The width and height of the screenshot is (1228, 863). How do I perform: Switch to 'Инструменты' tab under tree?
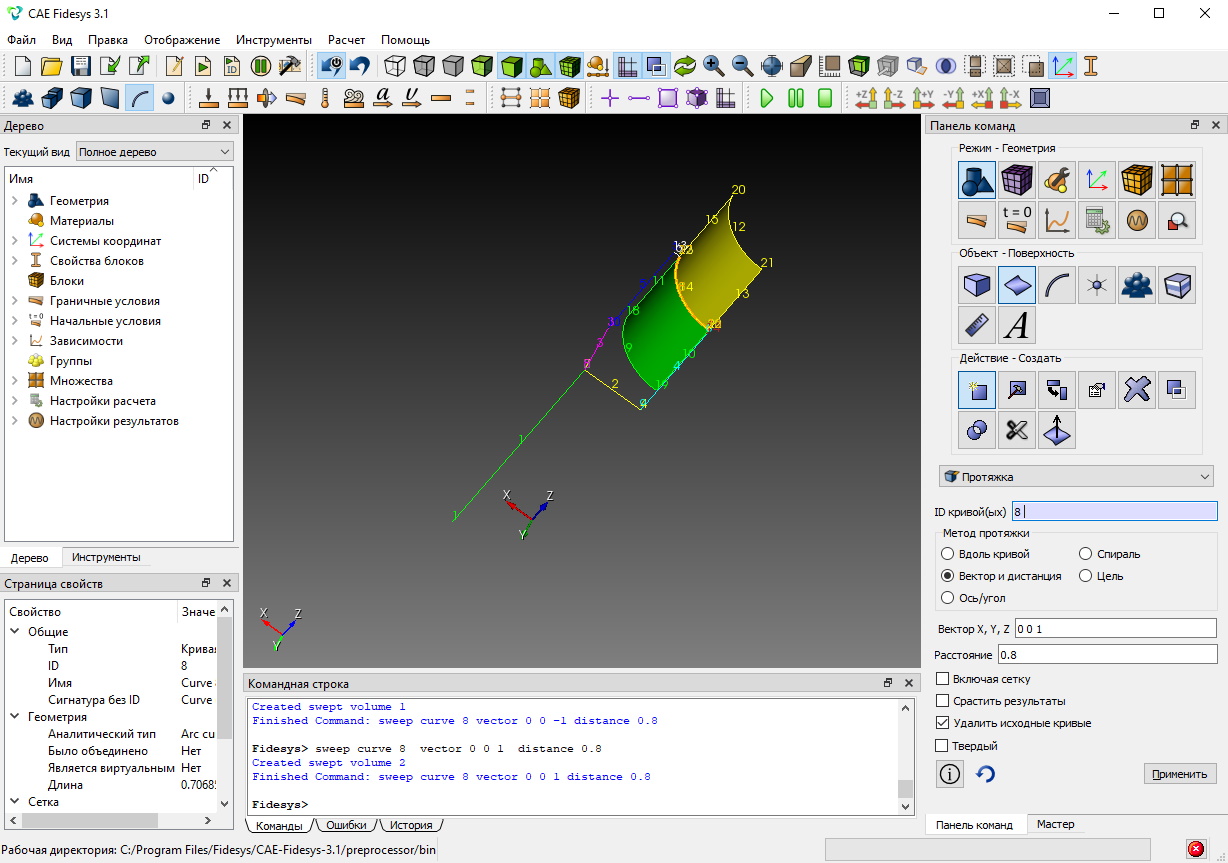click(106, 557)
